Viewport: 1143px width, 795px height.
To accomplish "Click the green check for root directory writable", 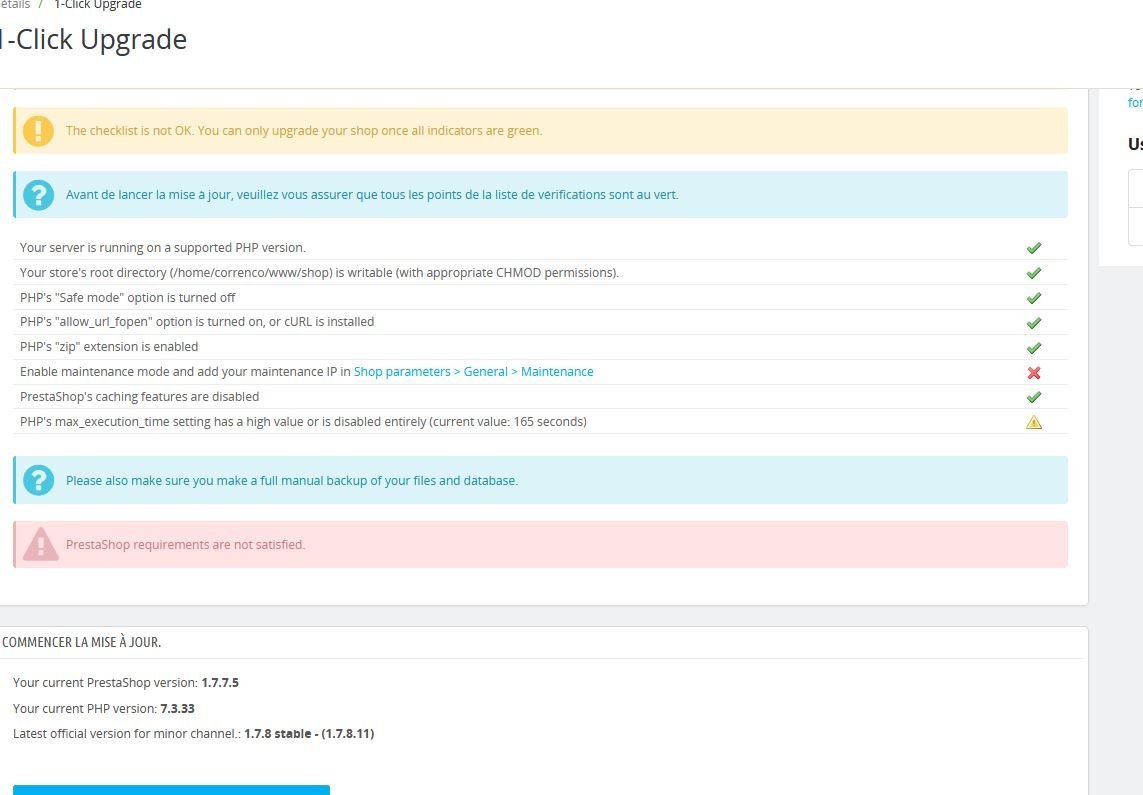I will tap(1034, 273).
